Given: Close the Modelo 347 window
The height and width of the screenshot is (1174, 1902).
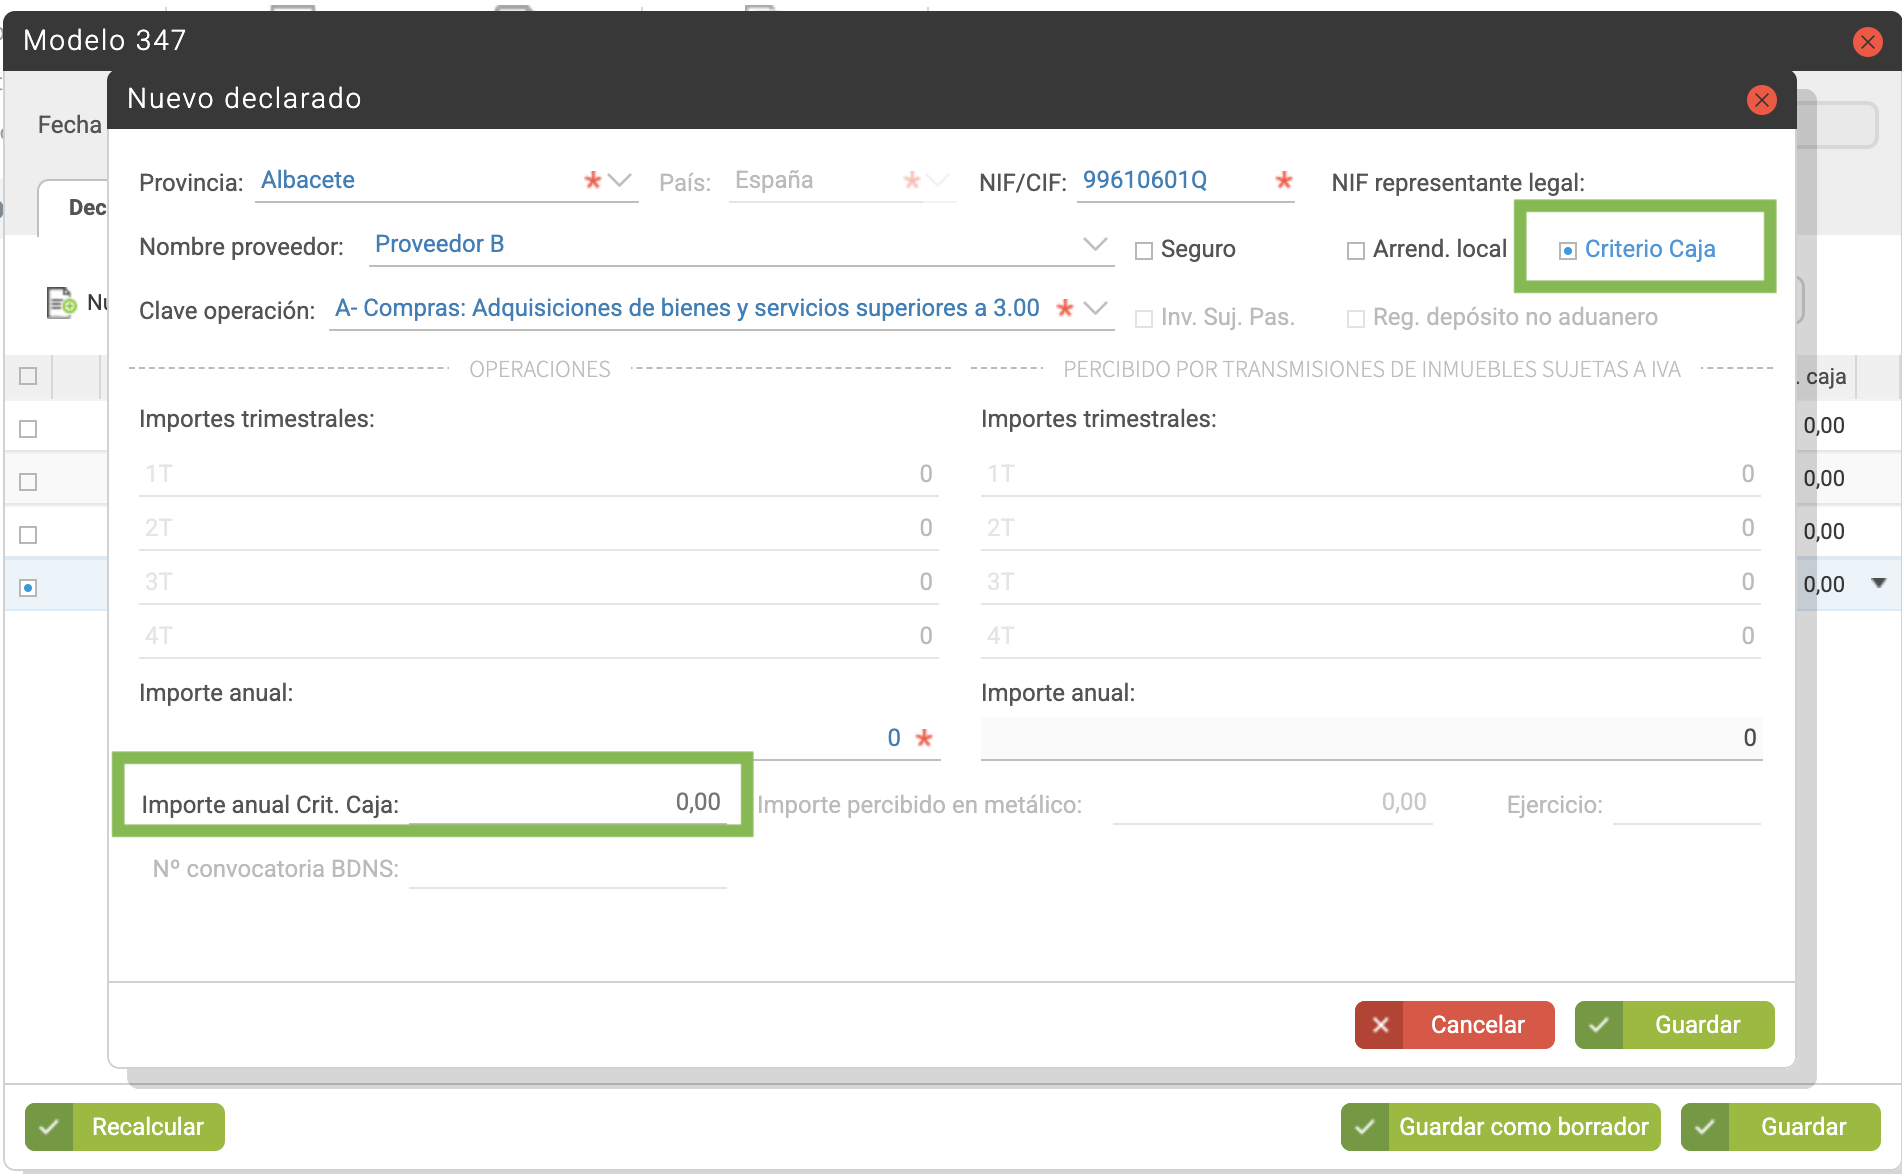Looking at the screenshot, I should pos(1867,41).
